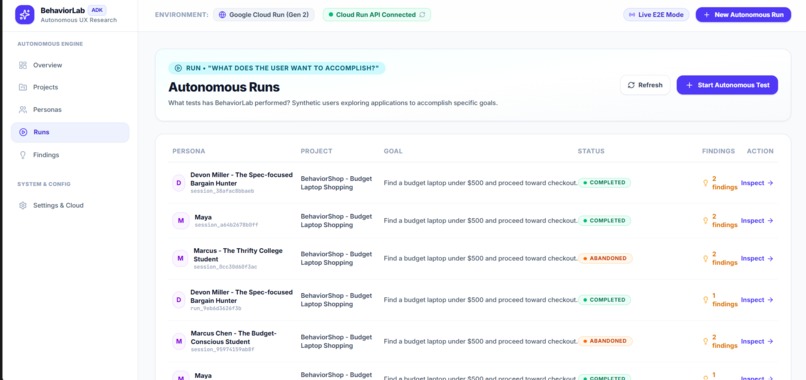Inspect run run_9eb6d3626f3b
Image resolution: width=806 pixels, height=380 pixels.
[x=757, y=300]
